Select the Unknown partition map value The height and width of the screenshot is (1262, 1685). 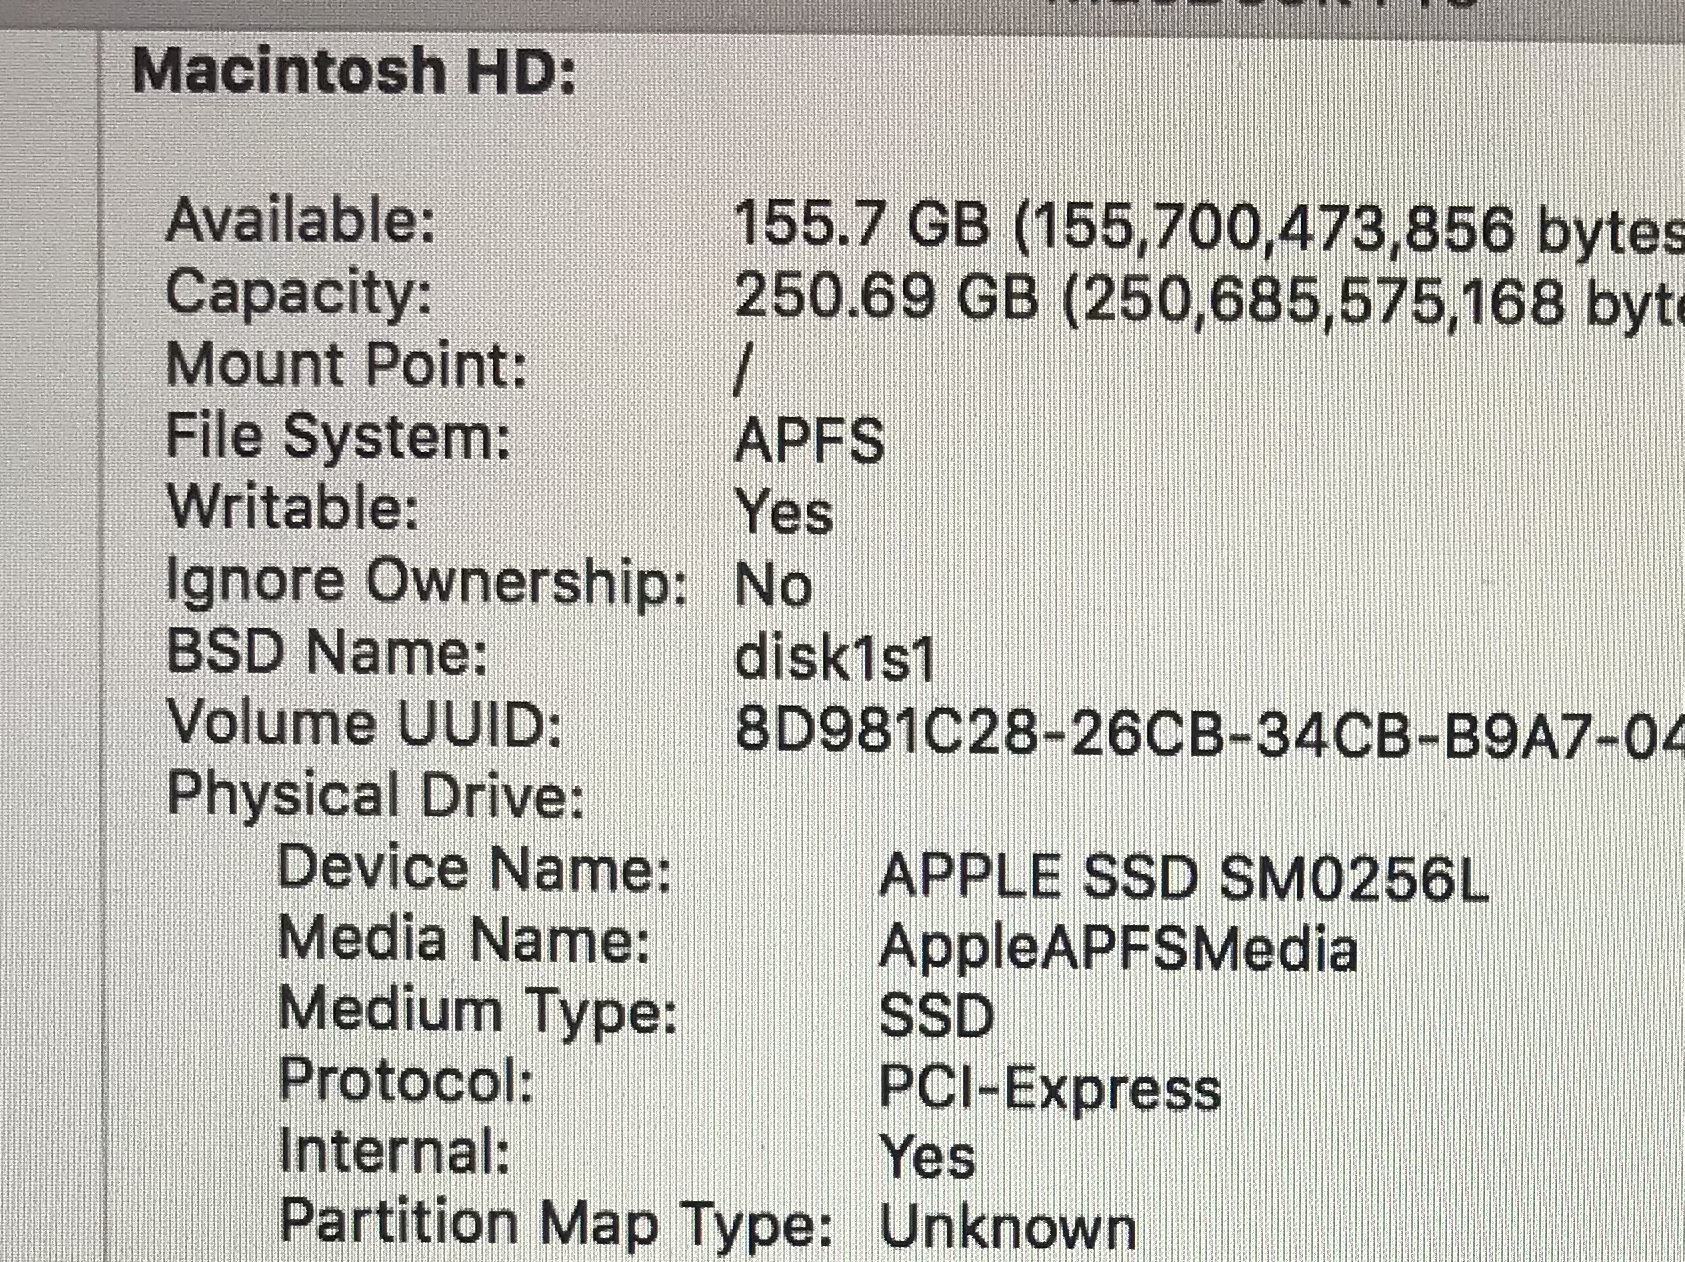point(1008,1228)
